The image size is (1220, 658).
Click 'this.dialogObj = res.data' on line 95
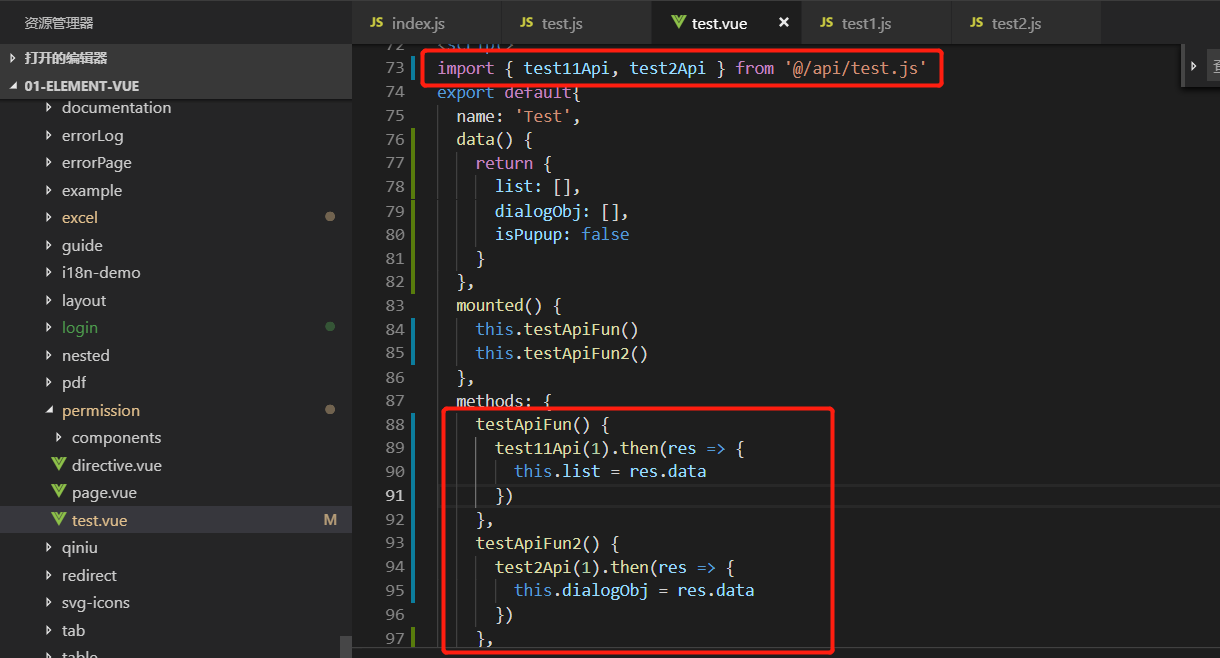coord(634,590)
